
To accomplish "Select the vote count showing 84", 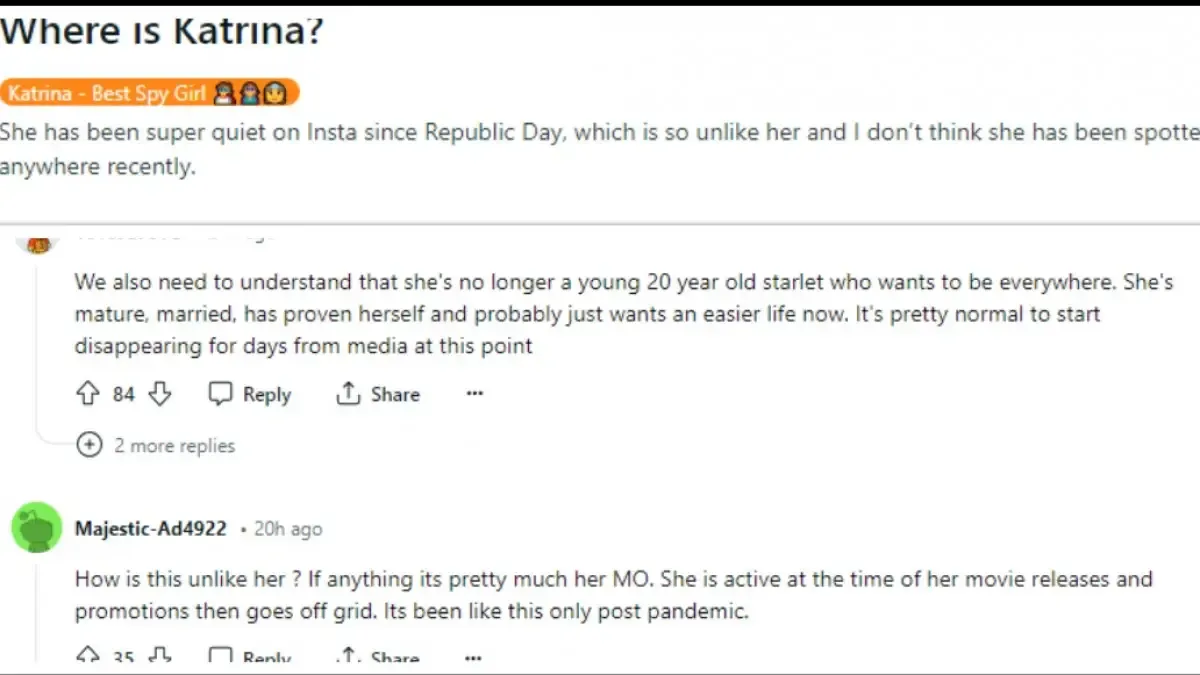I will [122, 394].
